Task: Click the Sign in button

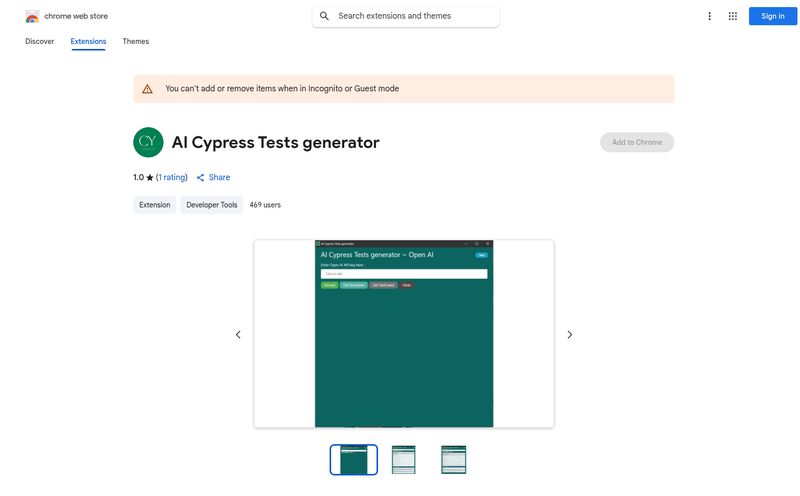Action: click(x=772, y=16)
